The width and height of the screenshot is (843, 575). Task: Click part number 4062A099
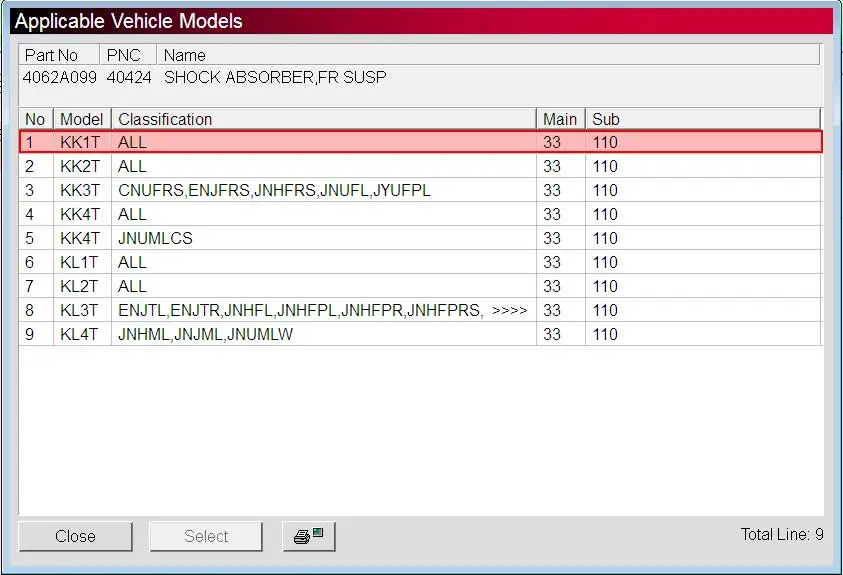(60, 77)
